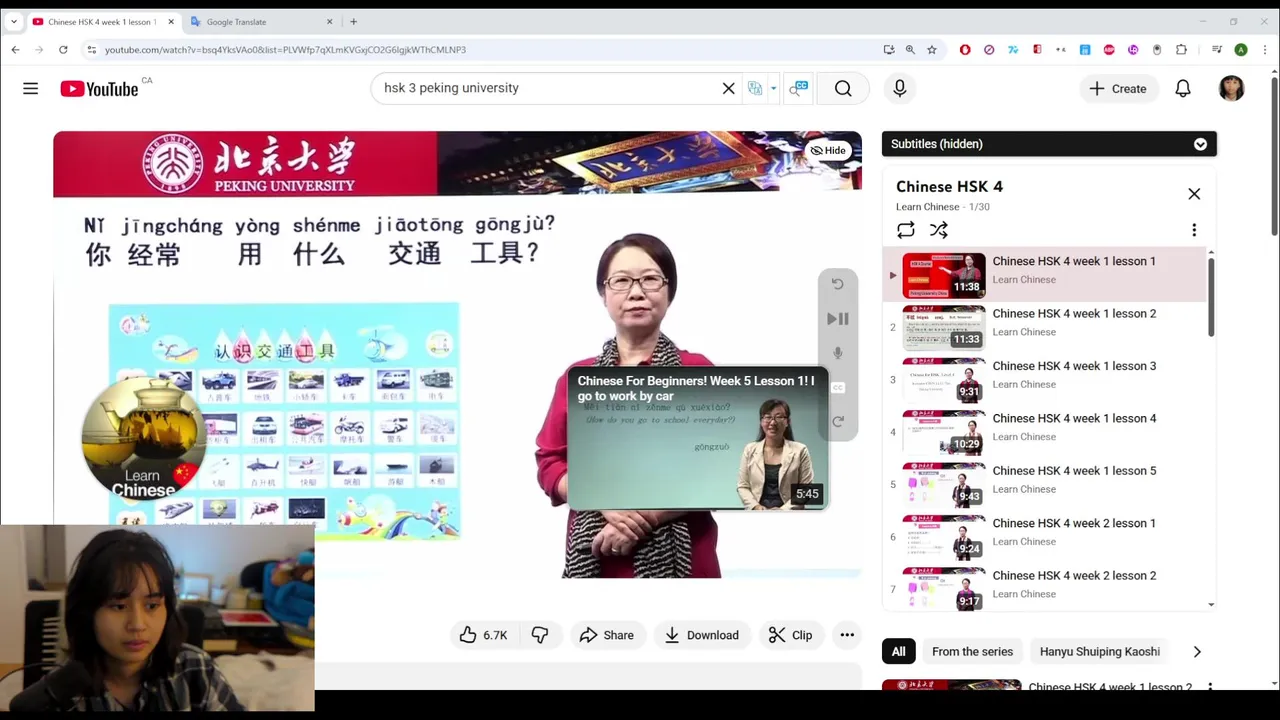
Task: Open playlist options three-dot menu
Action: click(x=1194, y=230)
